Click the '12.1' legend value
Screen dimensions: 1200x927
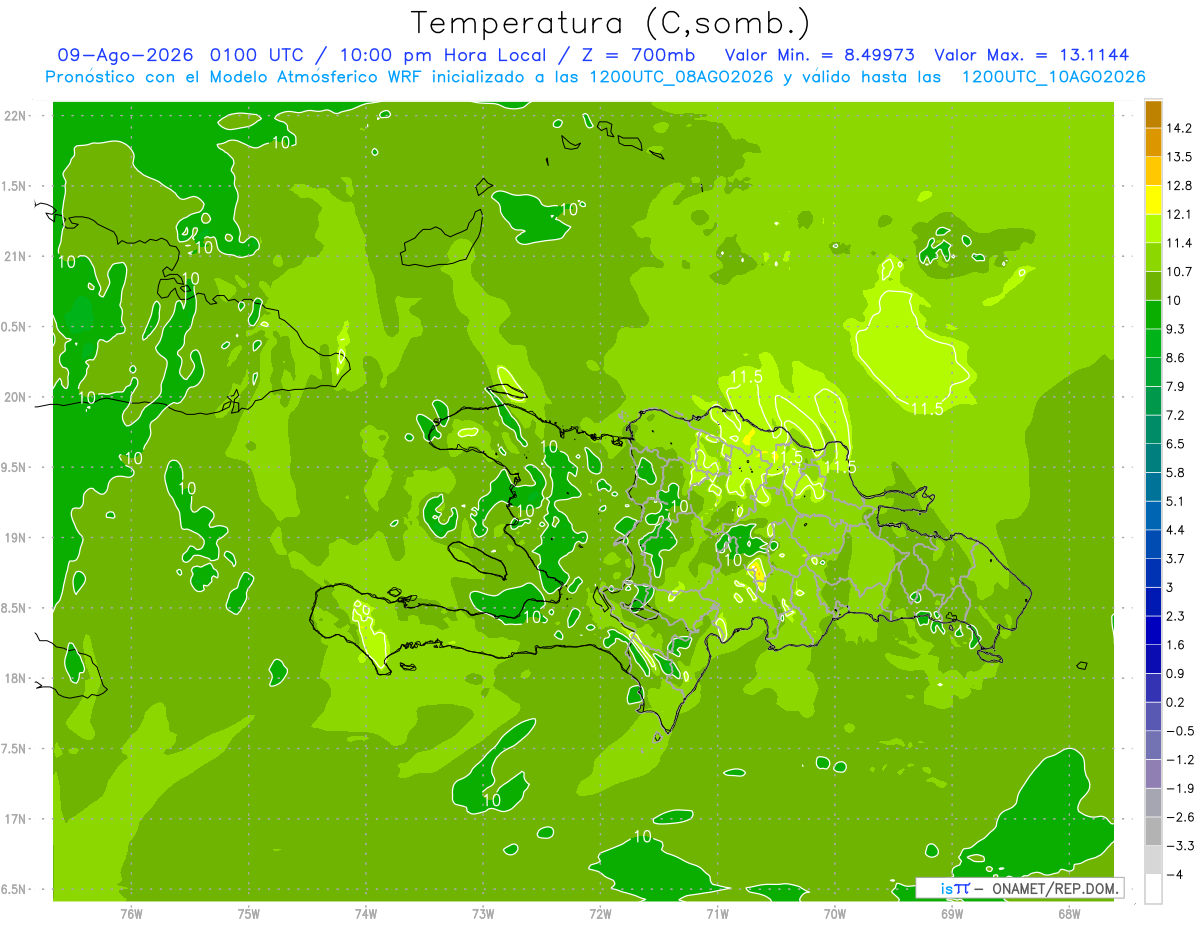pyautogui.click(x=1180, y=214)
